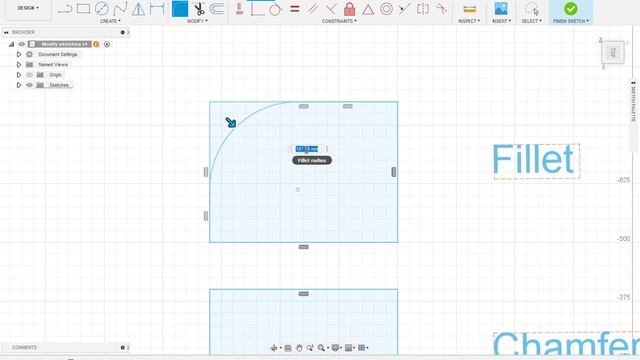Collapse the Modify sketches v1 root node
The image size is (640, 360).
coord(11,44)
